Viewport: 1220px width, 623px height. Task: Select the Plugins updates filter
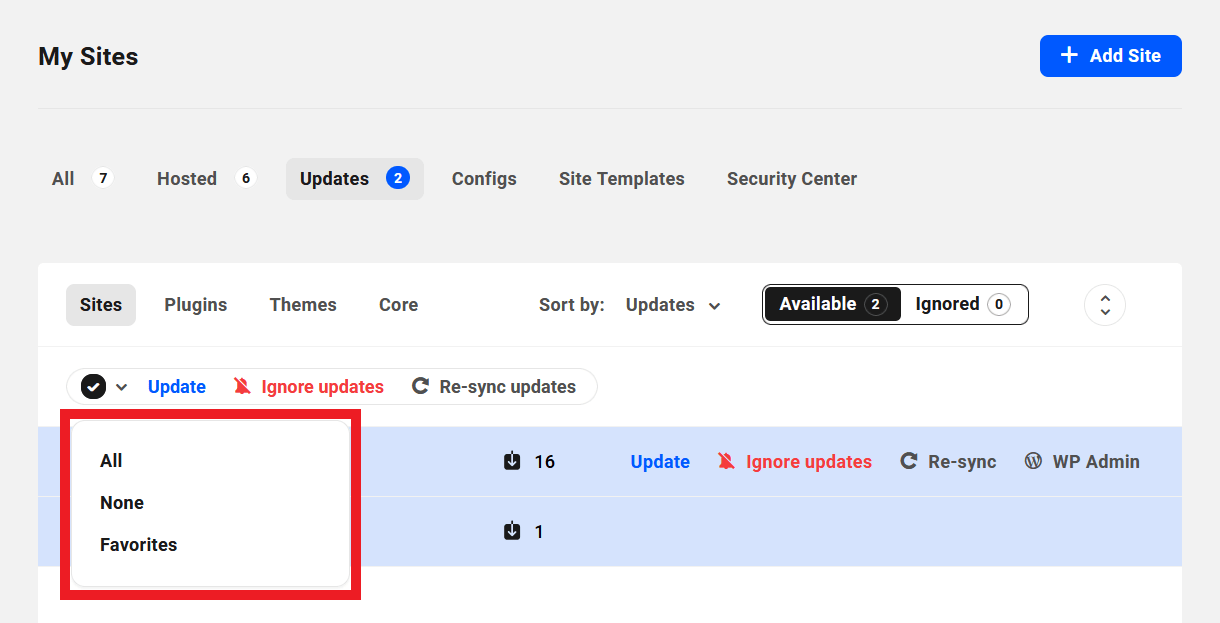pyautogui.click(x=196, y=305)
